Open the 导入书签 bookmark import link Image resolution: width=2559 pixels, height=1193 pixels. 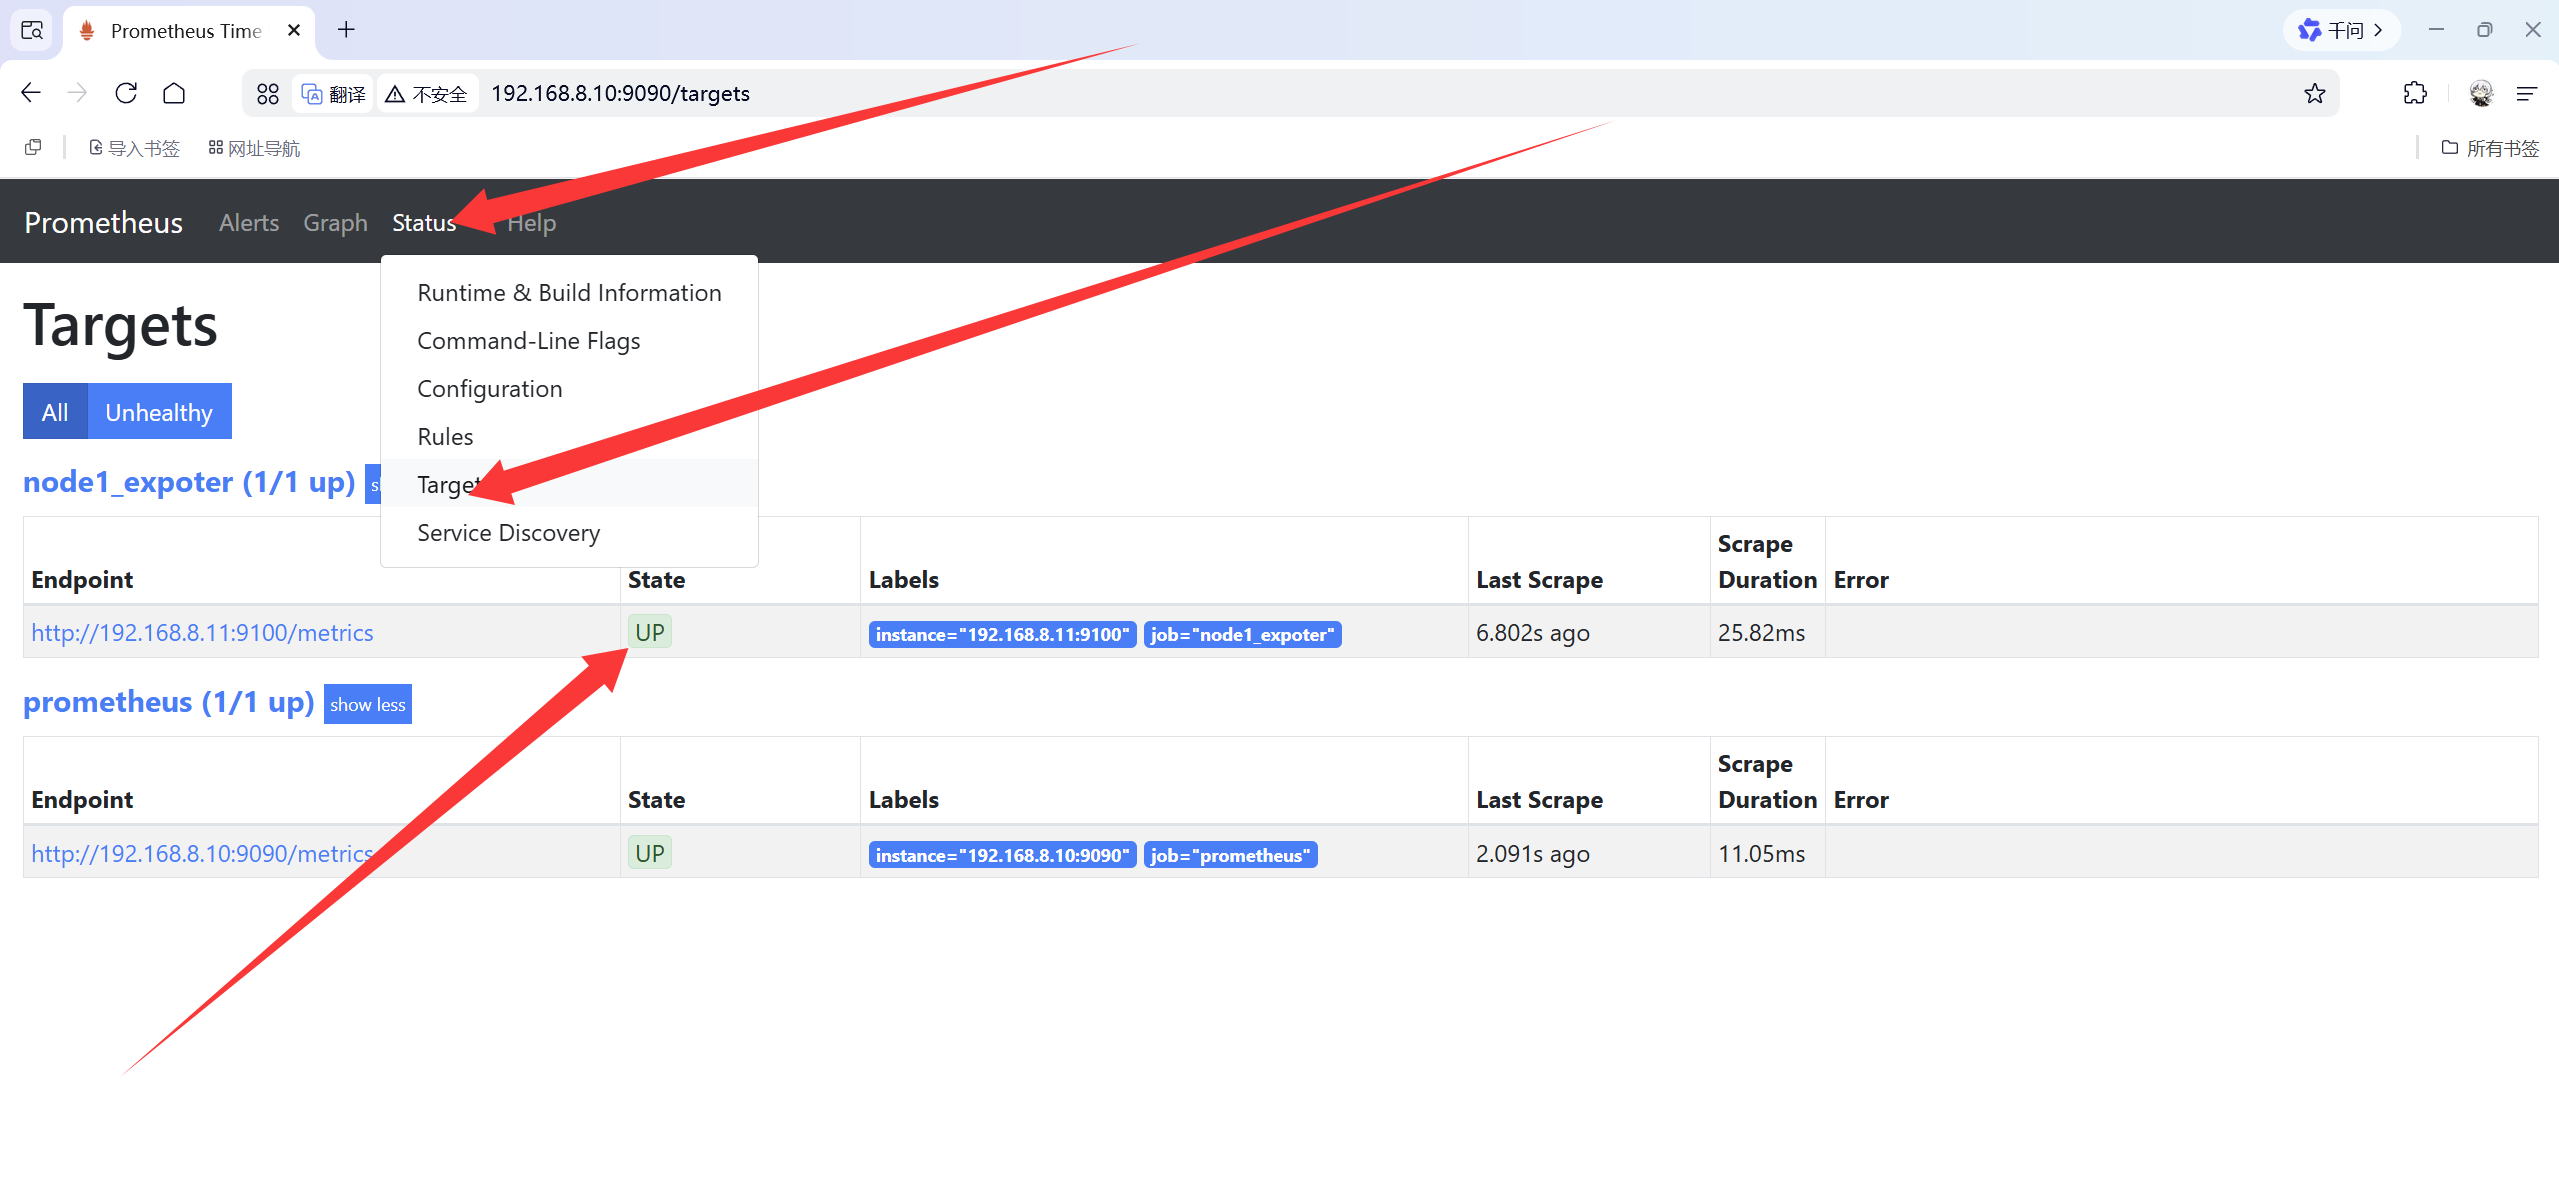tap(134, 148)
